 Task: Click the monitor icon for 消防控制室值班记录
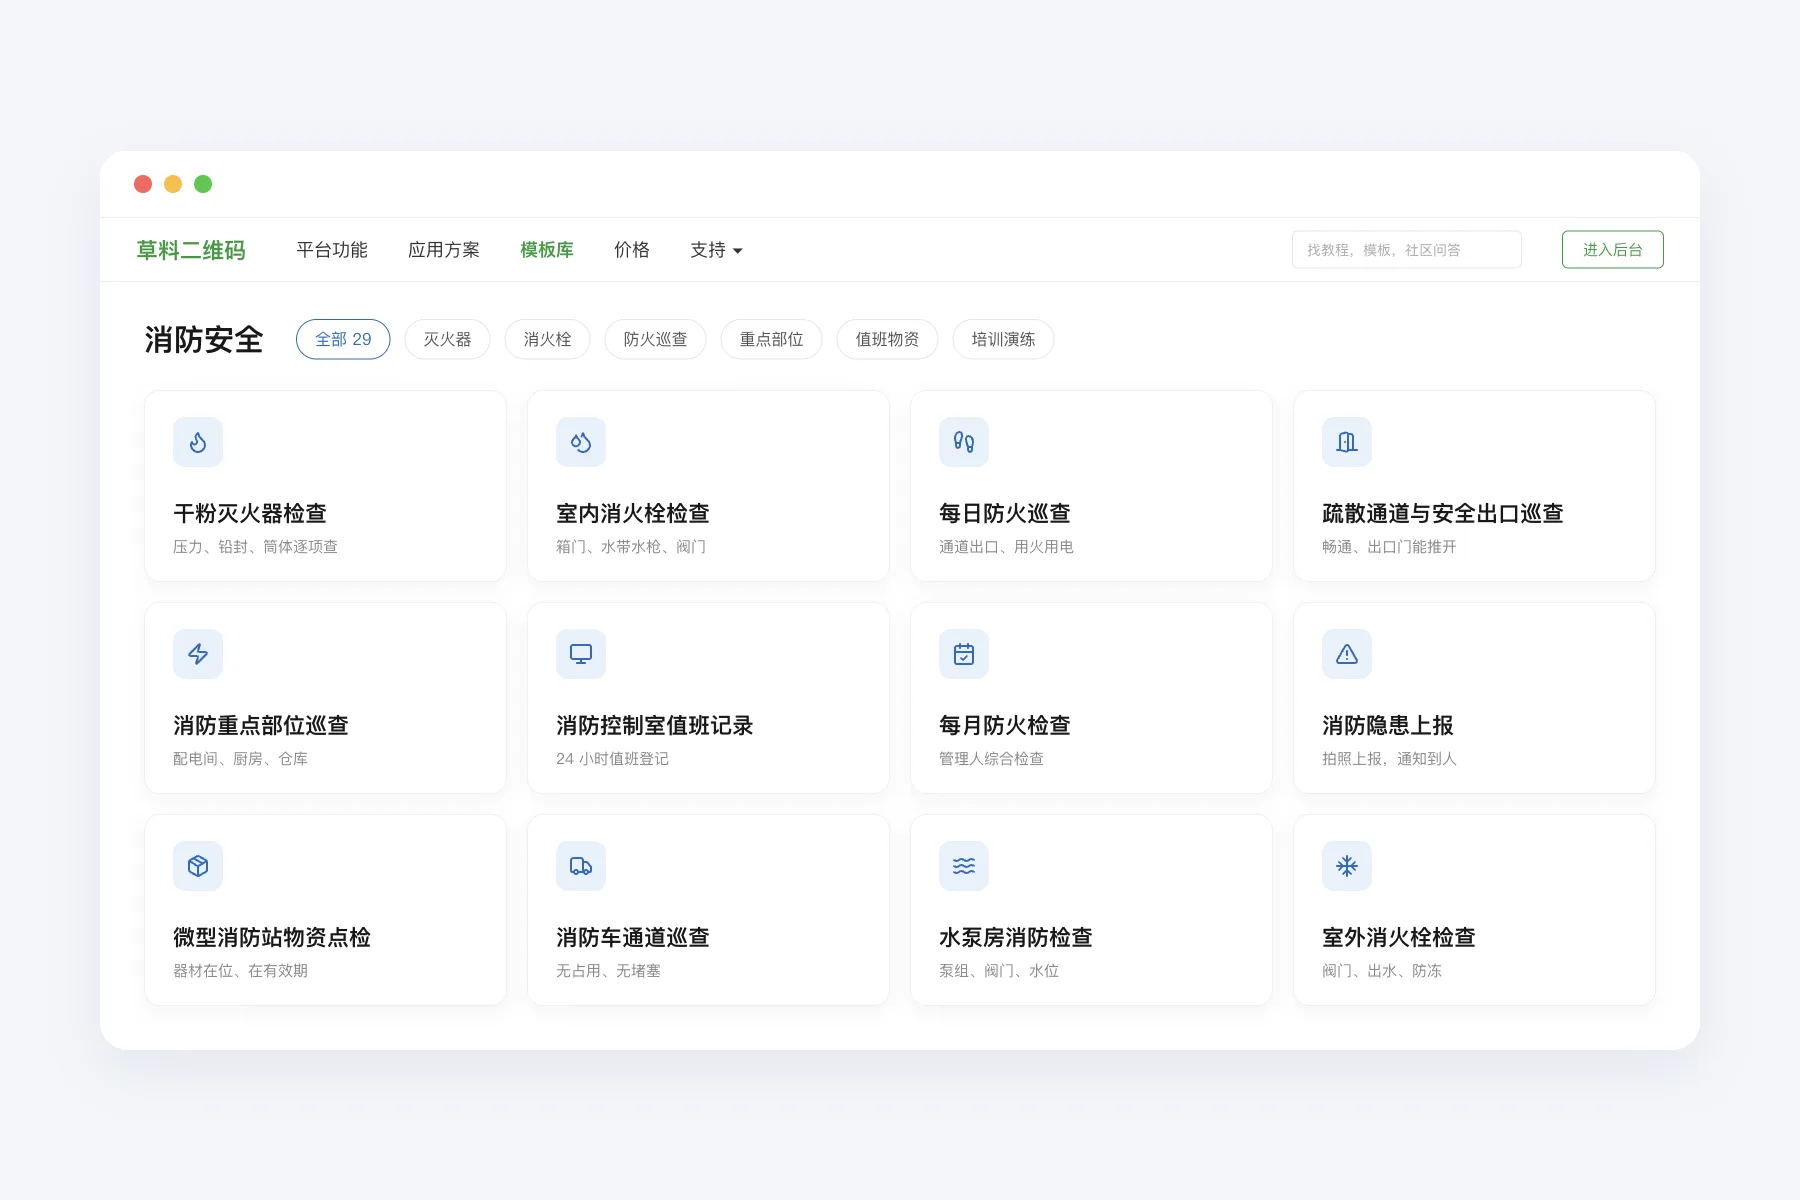pyautogui.click(x=581, y=654)
